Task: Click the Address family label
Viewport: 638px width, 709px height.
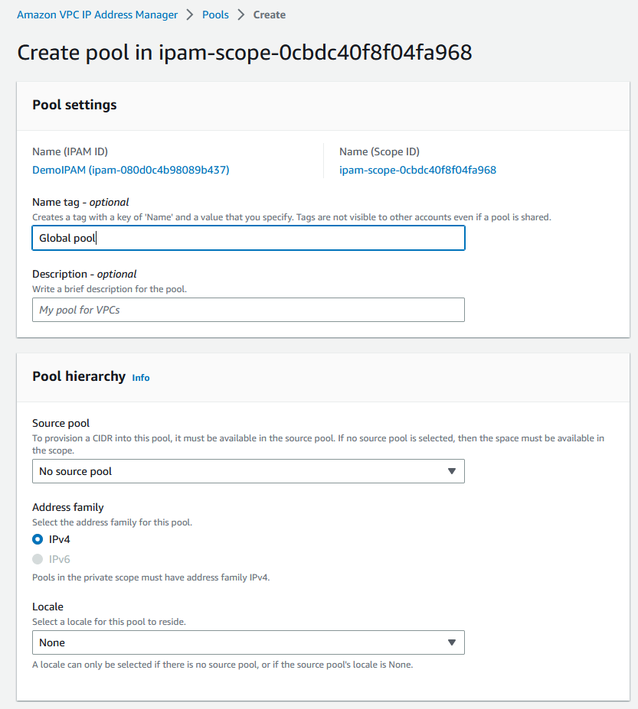Action: click(x=68, y=507)
